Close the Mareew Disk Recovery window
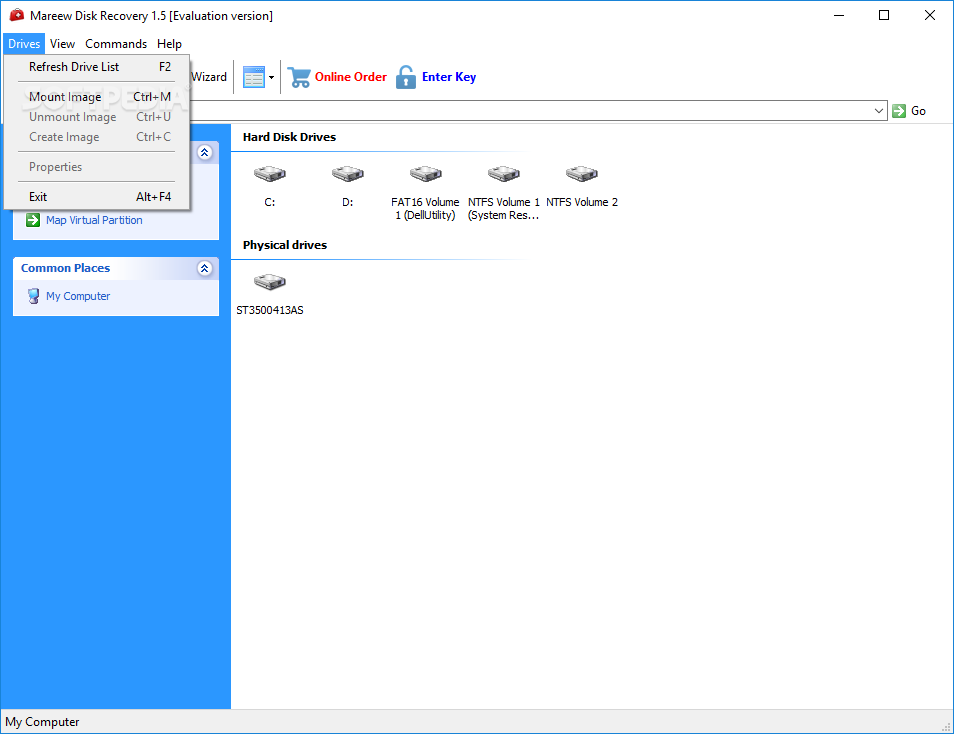The width and height of the screenshot is (954, 734). [x=930, y=15]
